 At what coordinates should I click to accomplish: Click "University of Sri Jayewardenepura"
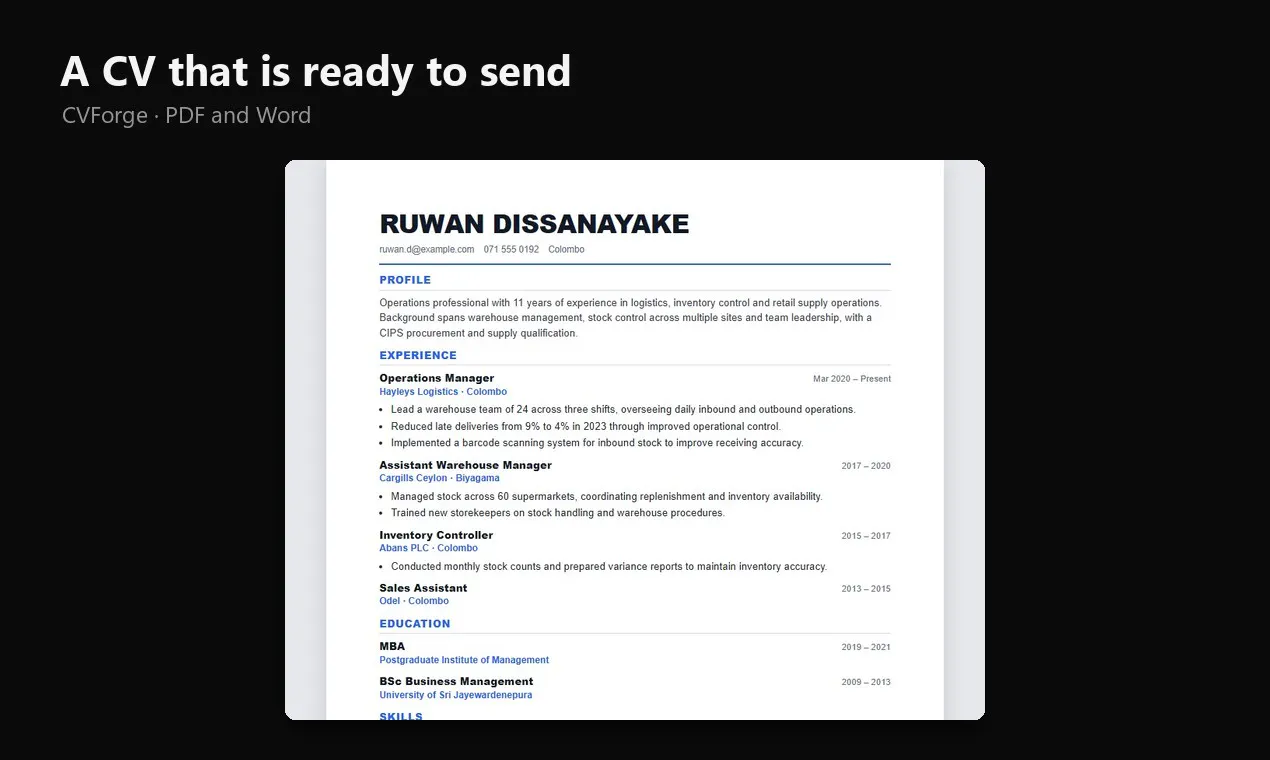point(456,695)
